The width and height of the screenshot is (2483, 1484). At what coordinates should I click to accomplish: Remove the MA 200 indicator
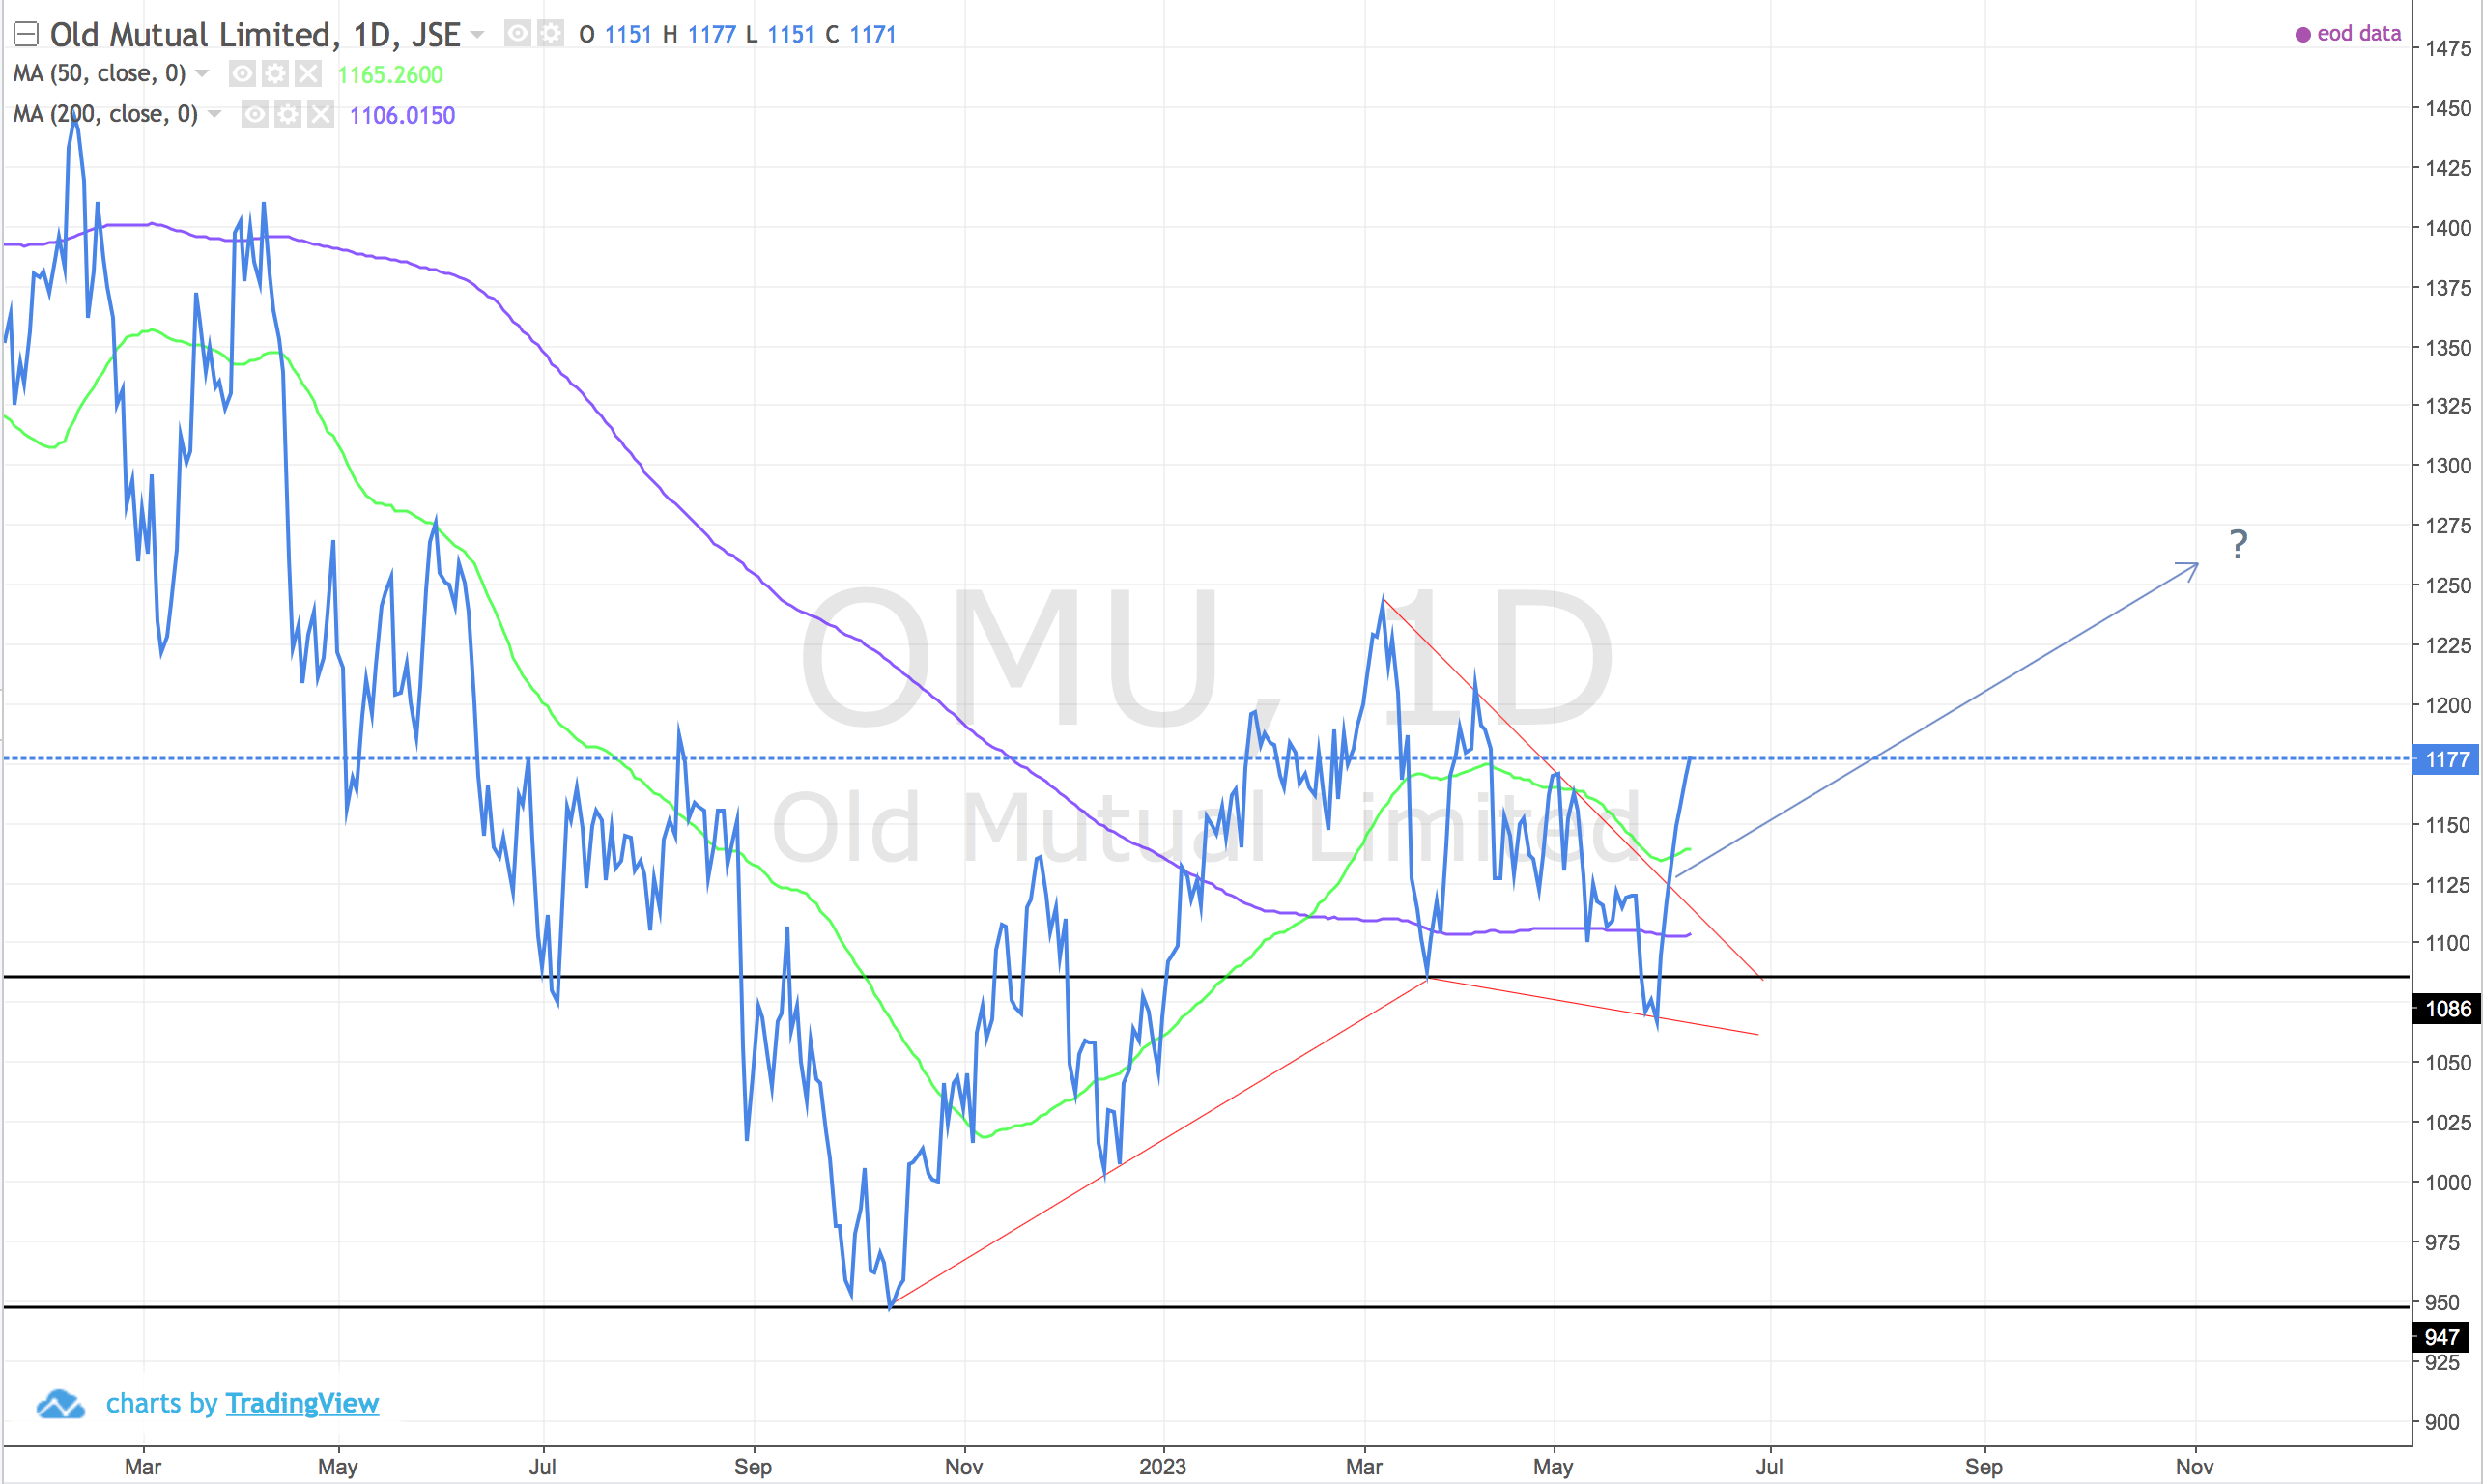(321, 115)
